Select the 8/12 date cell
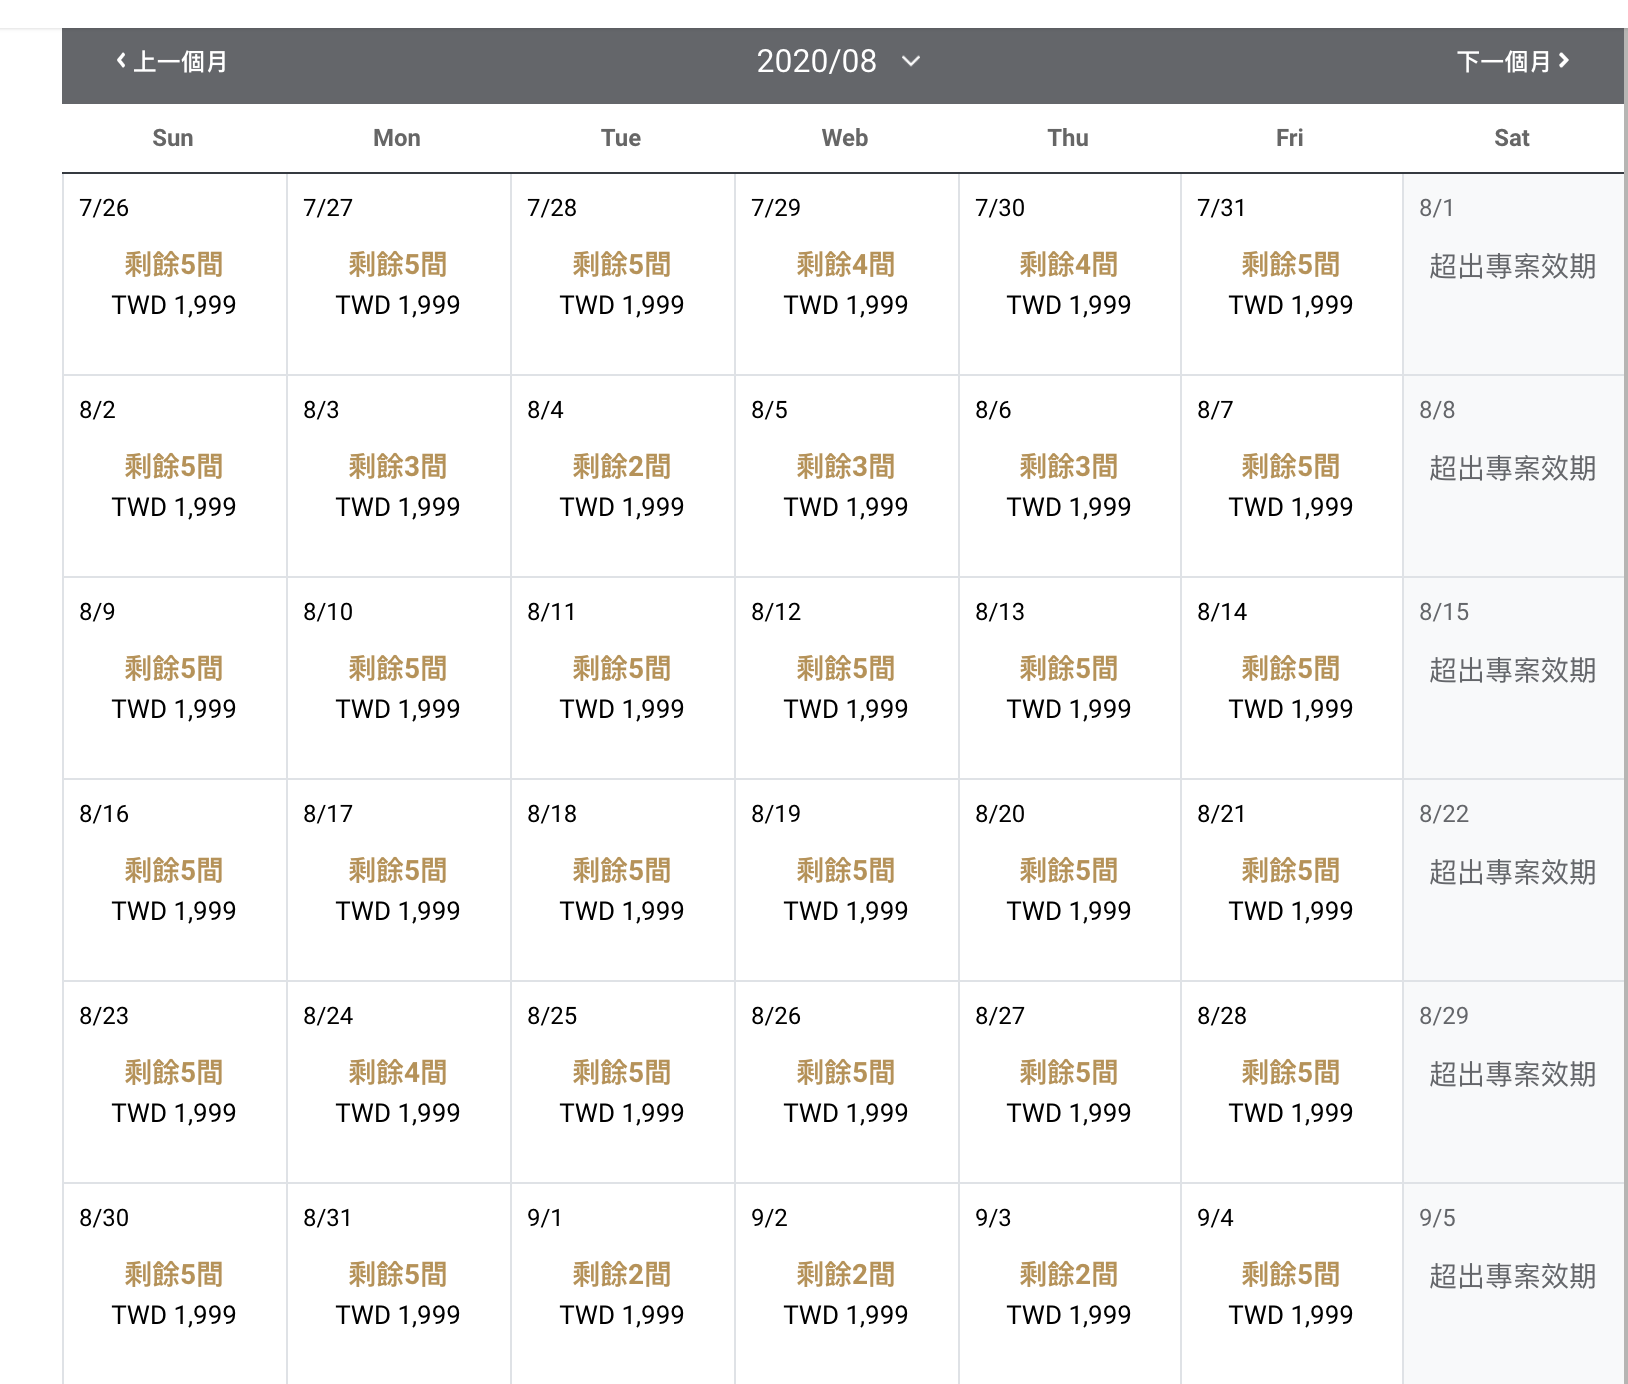Image resolution: width=1628 pixels, height=1384 pixels. point(846,679)
